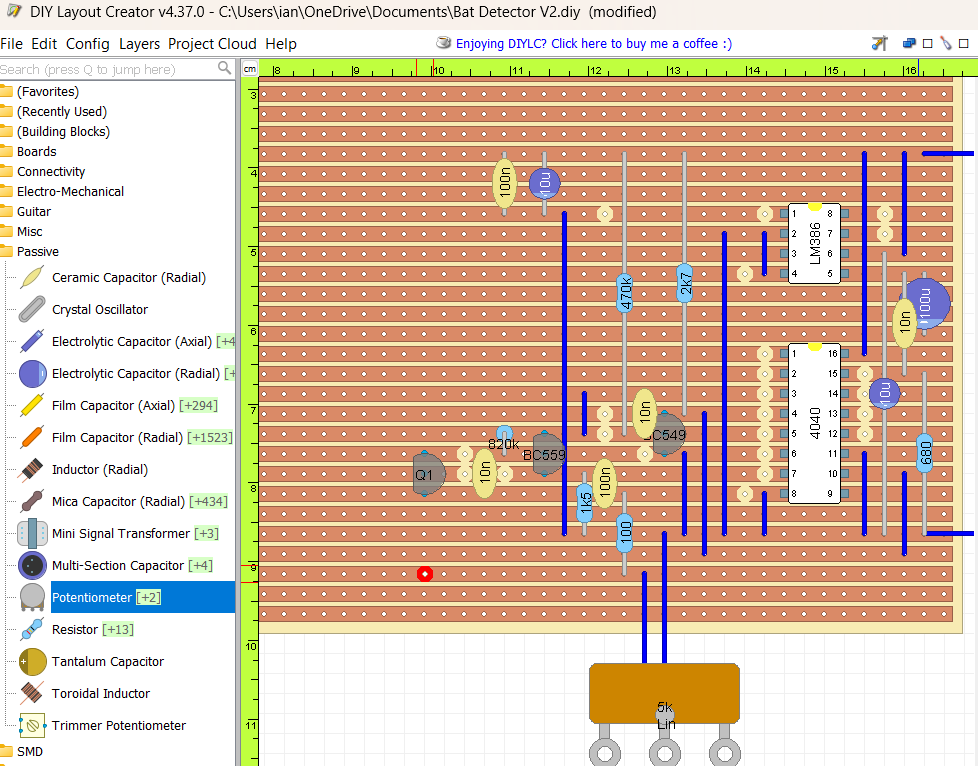Open Film Capacitor (Axial) [+294] variants
Screen dimensions: 978x766
(198, 405)
